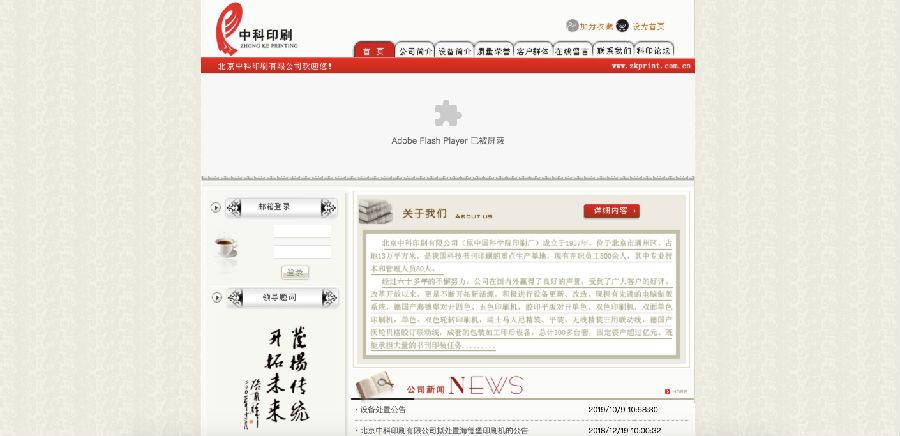Open the news about 海德堡印刷机 disposal
The width and height of the screenshot is (900, 436).
(x=444, y=430)
